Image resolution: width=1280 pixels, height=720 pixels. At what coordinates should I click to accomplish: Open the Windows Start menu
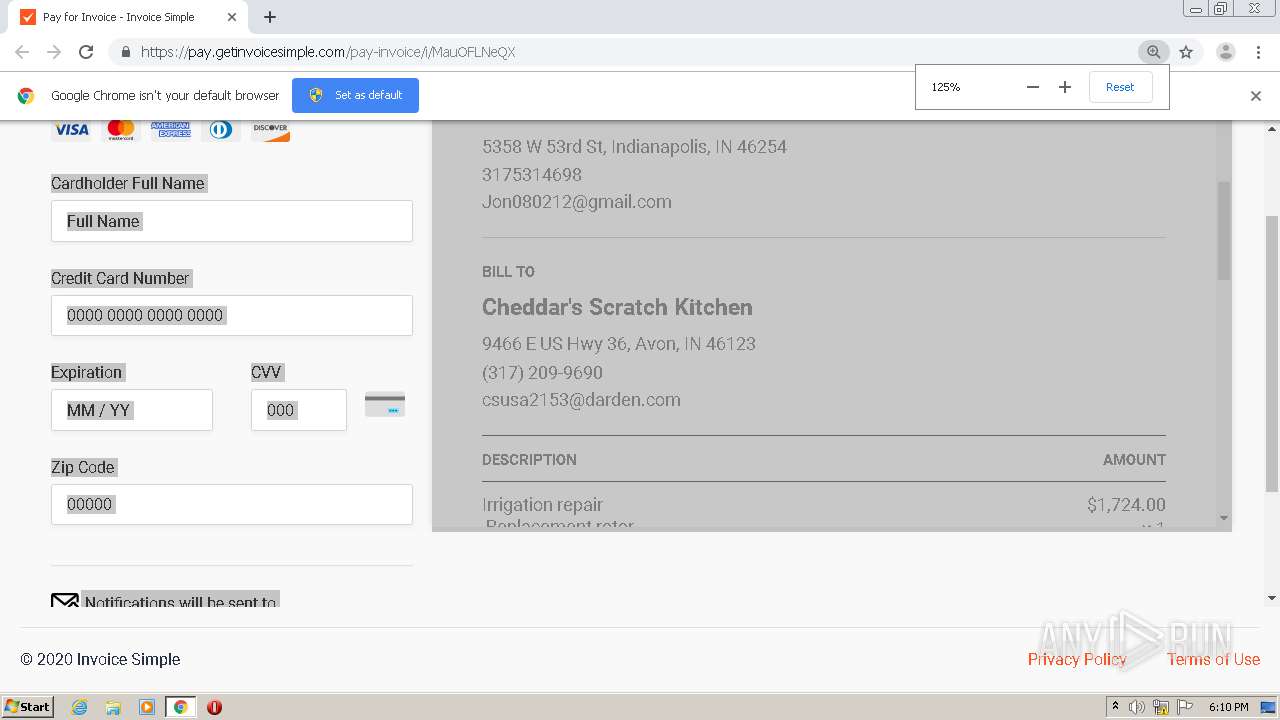coord(28,707)
